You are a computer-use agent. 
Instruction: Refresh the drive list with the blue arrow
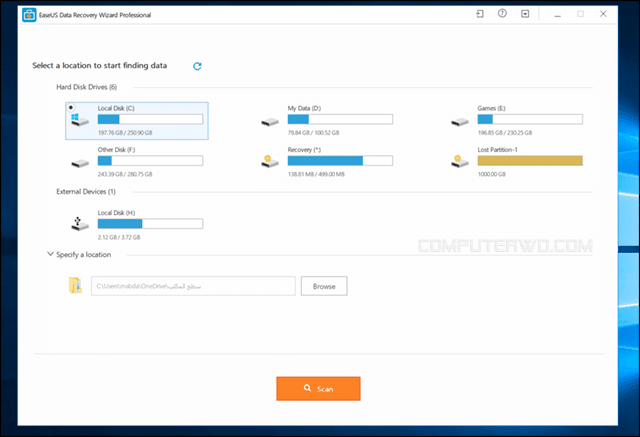(197, 66)
